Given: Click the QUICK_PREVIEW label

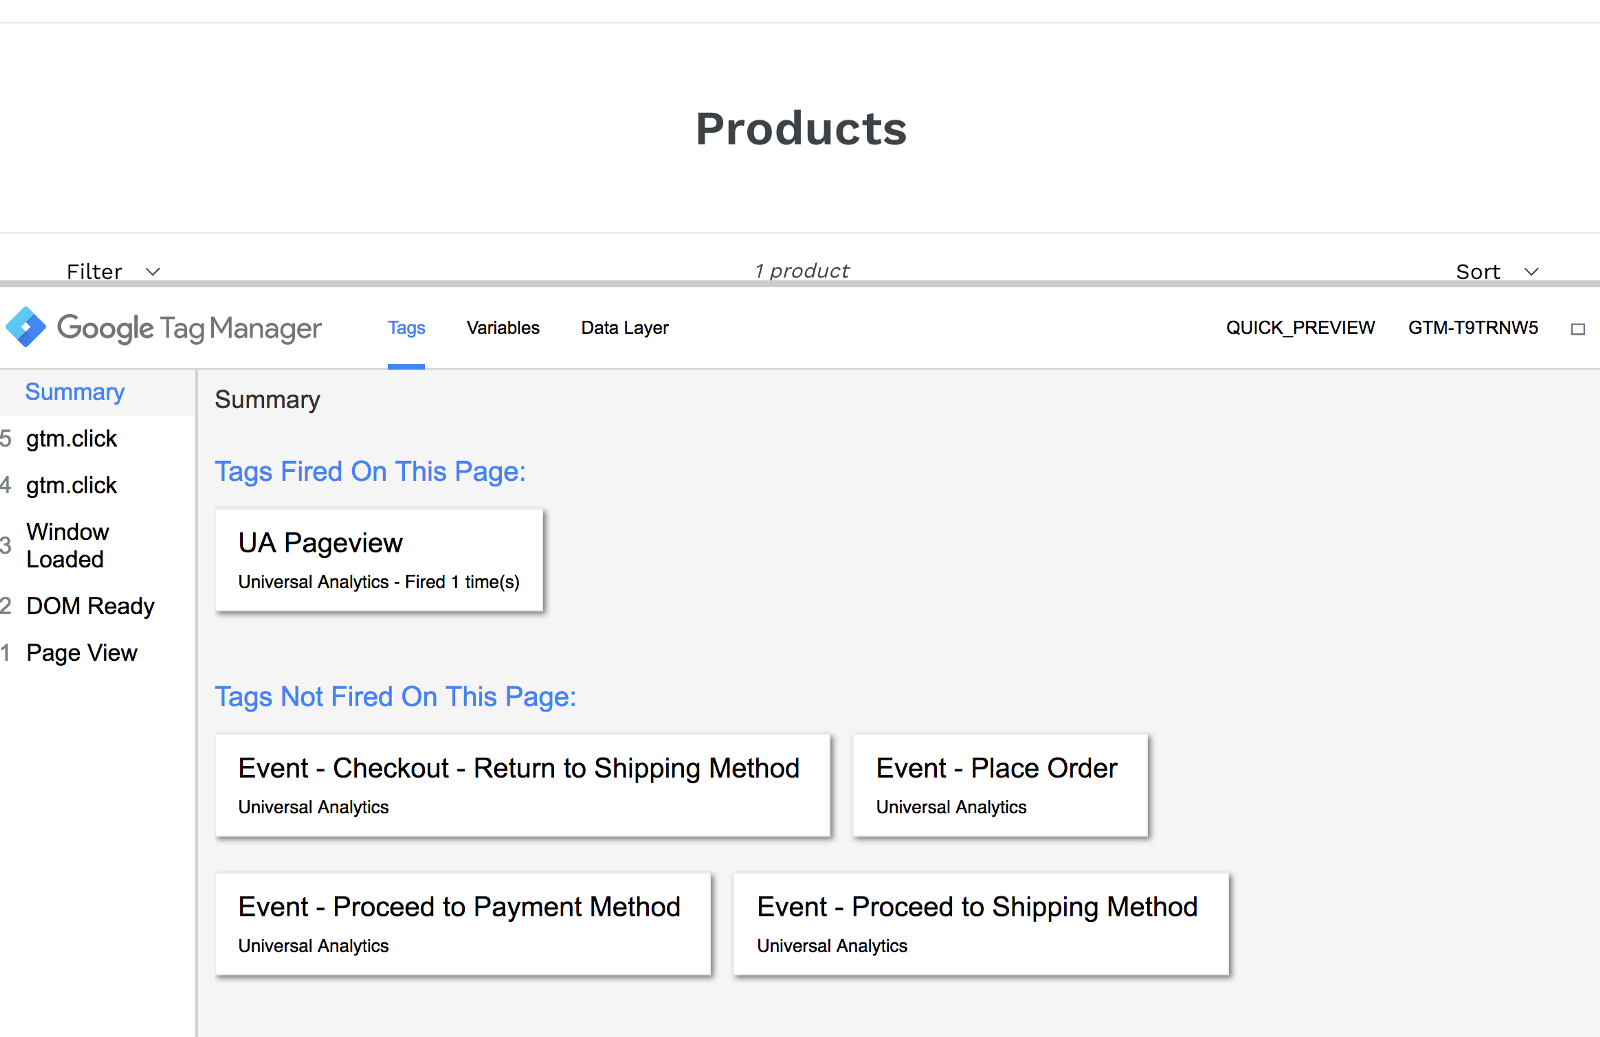Looking at the screenshot, I should tap(1300, 328).
